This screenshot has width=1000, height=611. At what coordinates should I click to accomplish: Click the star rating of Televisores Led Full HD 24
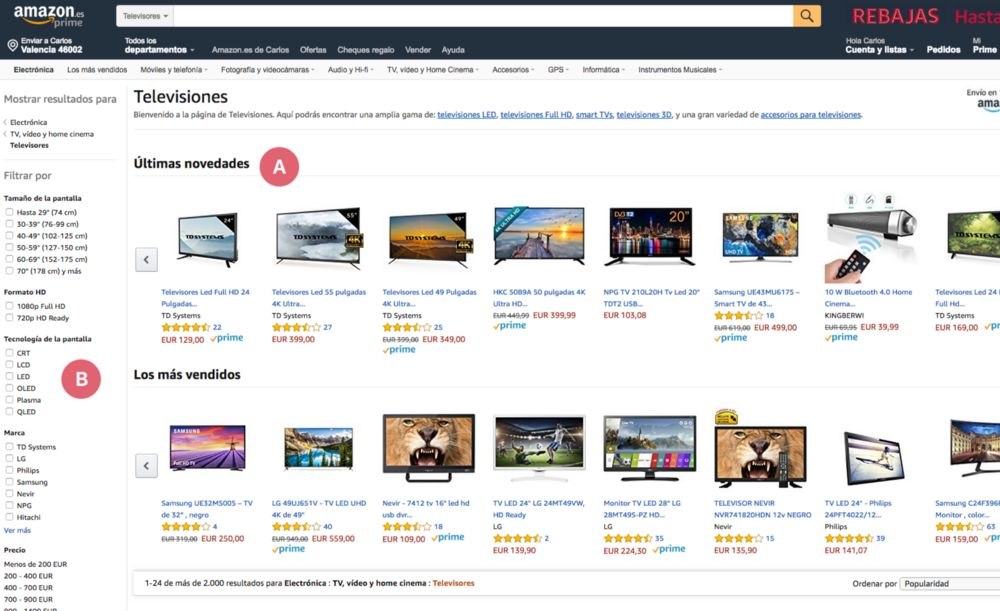[x=186, y=327]
